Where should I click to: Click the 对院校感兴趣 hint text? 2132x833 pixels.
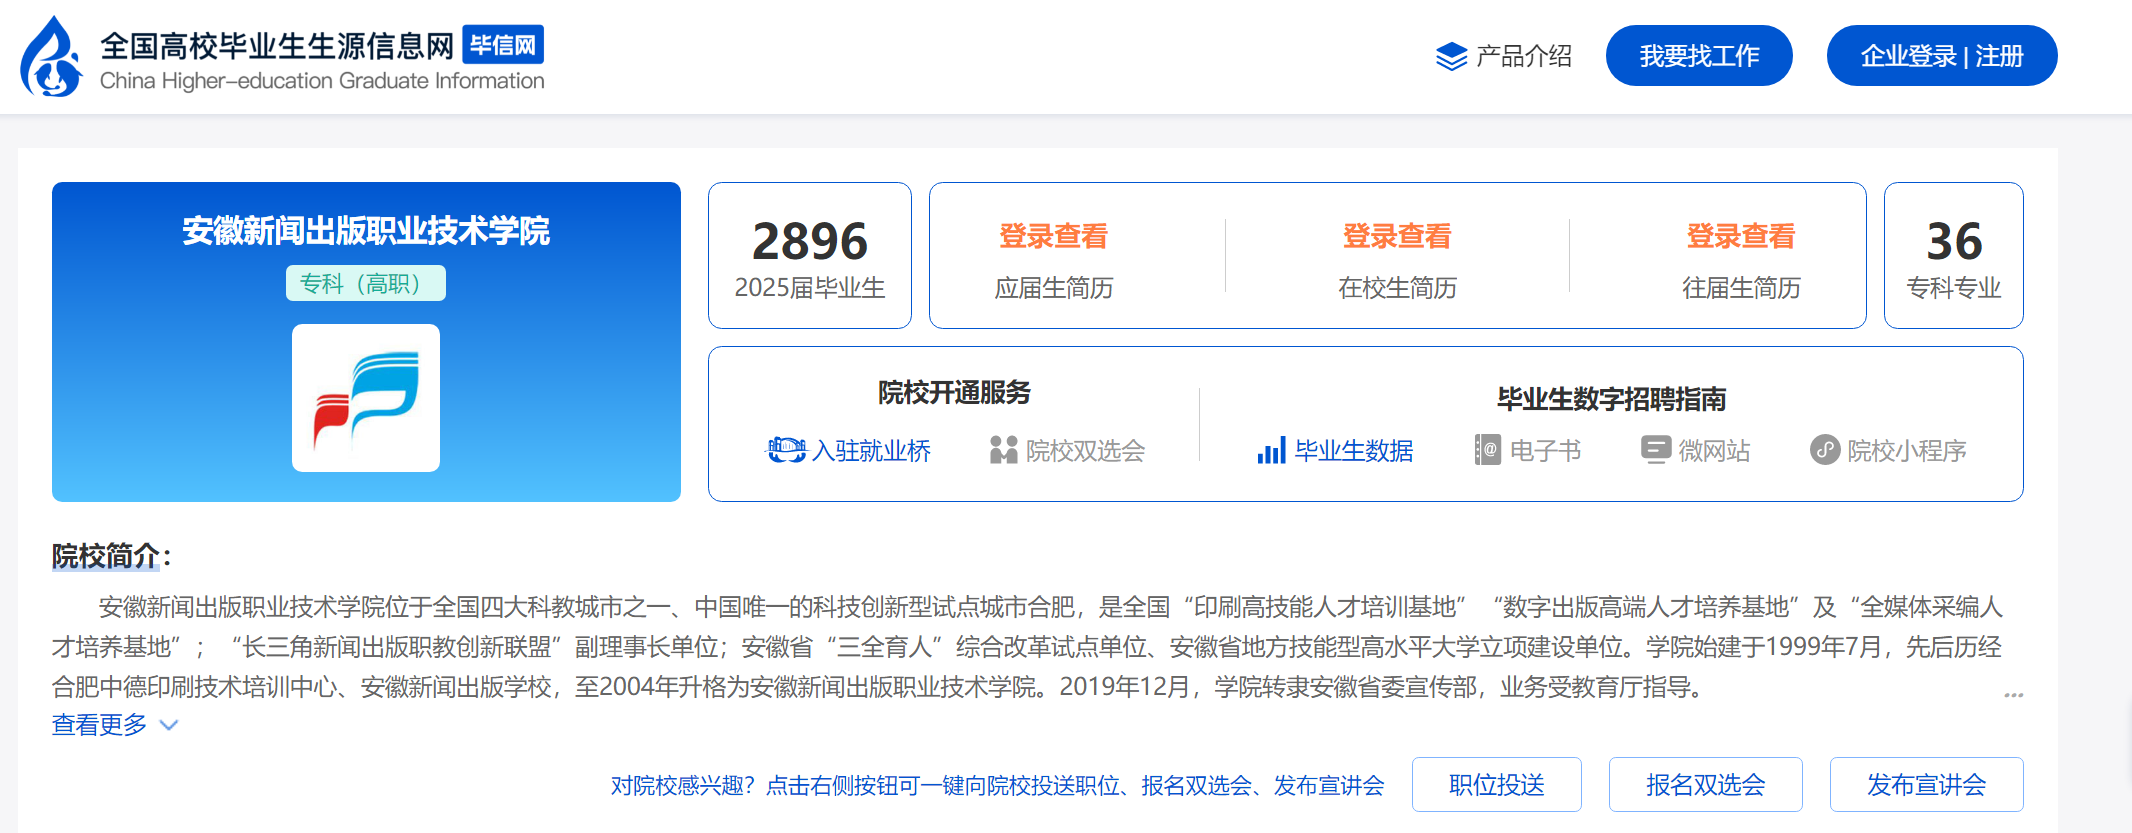click(998, 786)
